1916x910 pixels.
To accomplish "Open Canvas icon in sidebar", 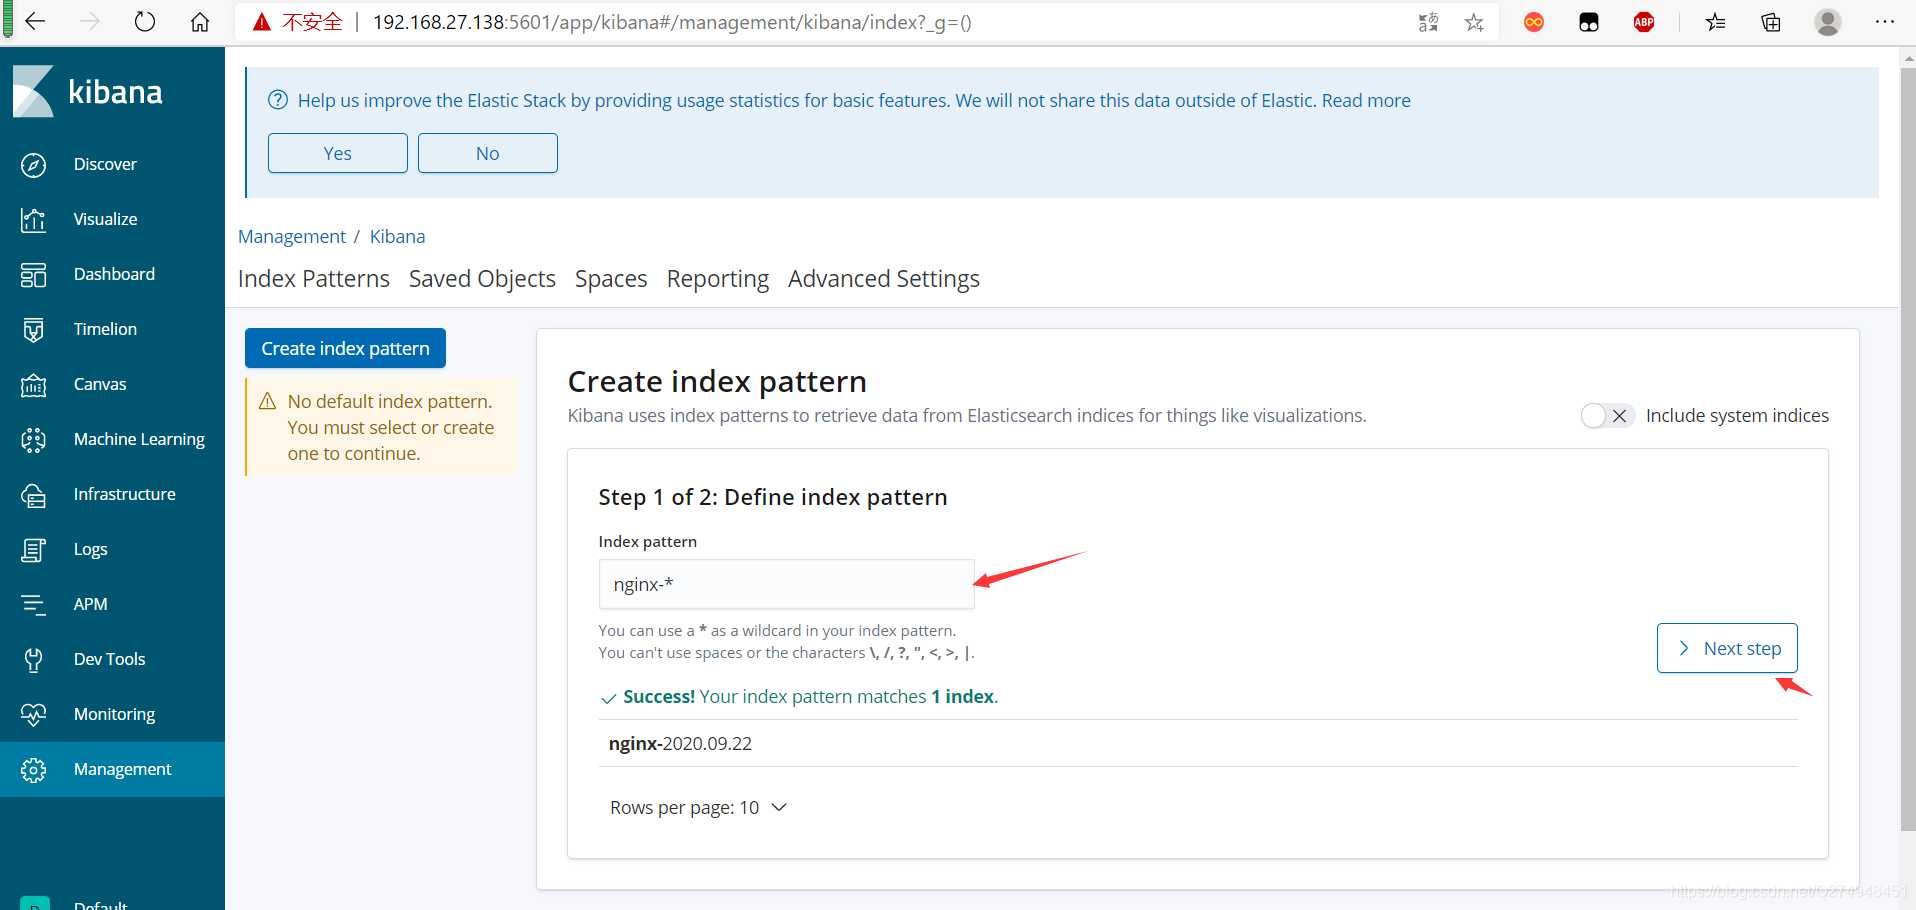I will [x=34, y=385].
